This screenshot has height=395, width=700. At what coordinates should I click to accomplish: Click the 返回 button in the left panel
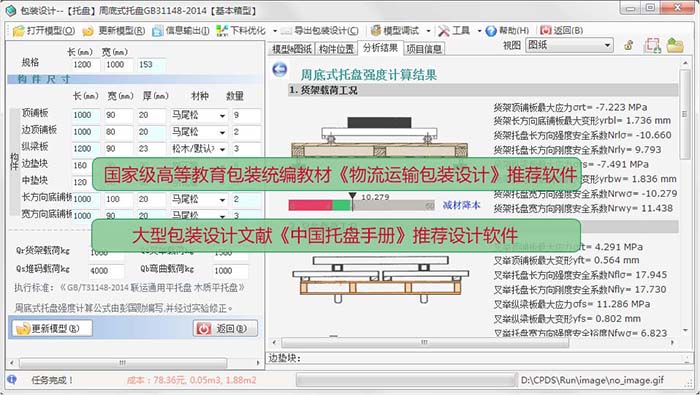pyautogui.click(x=225, y=328)
